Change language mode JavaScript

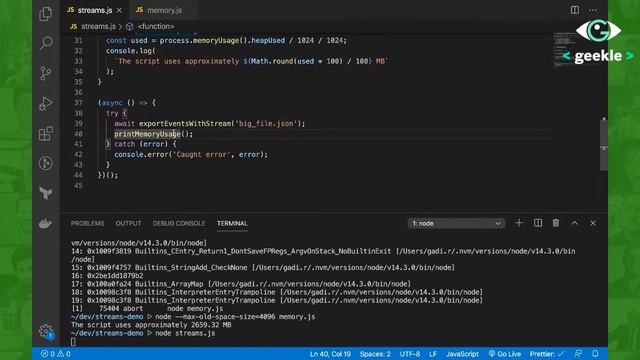tap(462, 354)
